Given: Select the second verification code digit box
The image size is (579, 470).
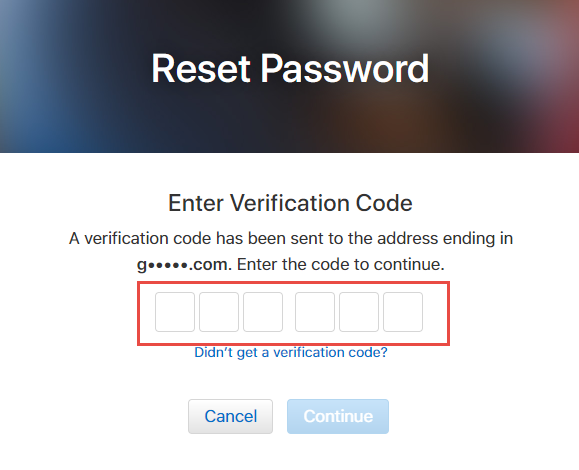Looking at the screenshot, I should point(219,312).
